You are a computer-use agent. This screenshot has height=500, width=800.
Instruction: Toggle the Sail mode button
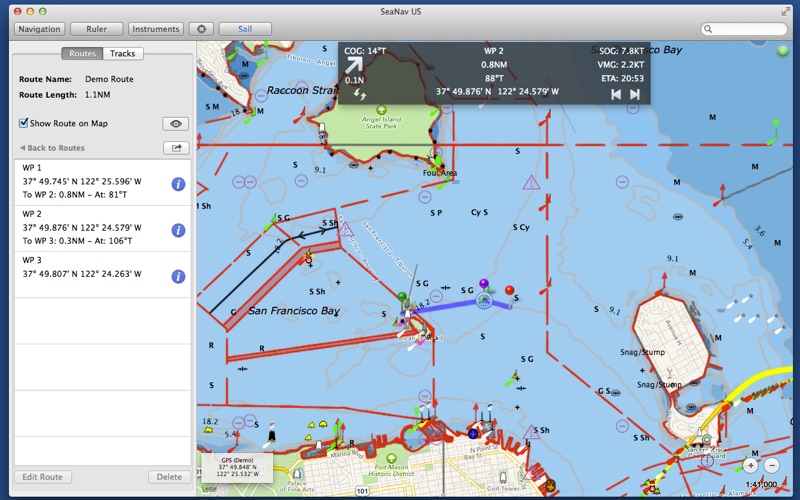pyautogui.click(x=245, y=29)
